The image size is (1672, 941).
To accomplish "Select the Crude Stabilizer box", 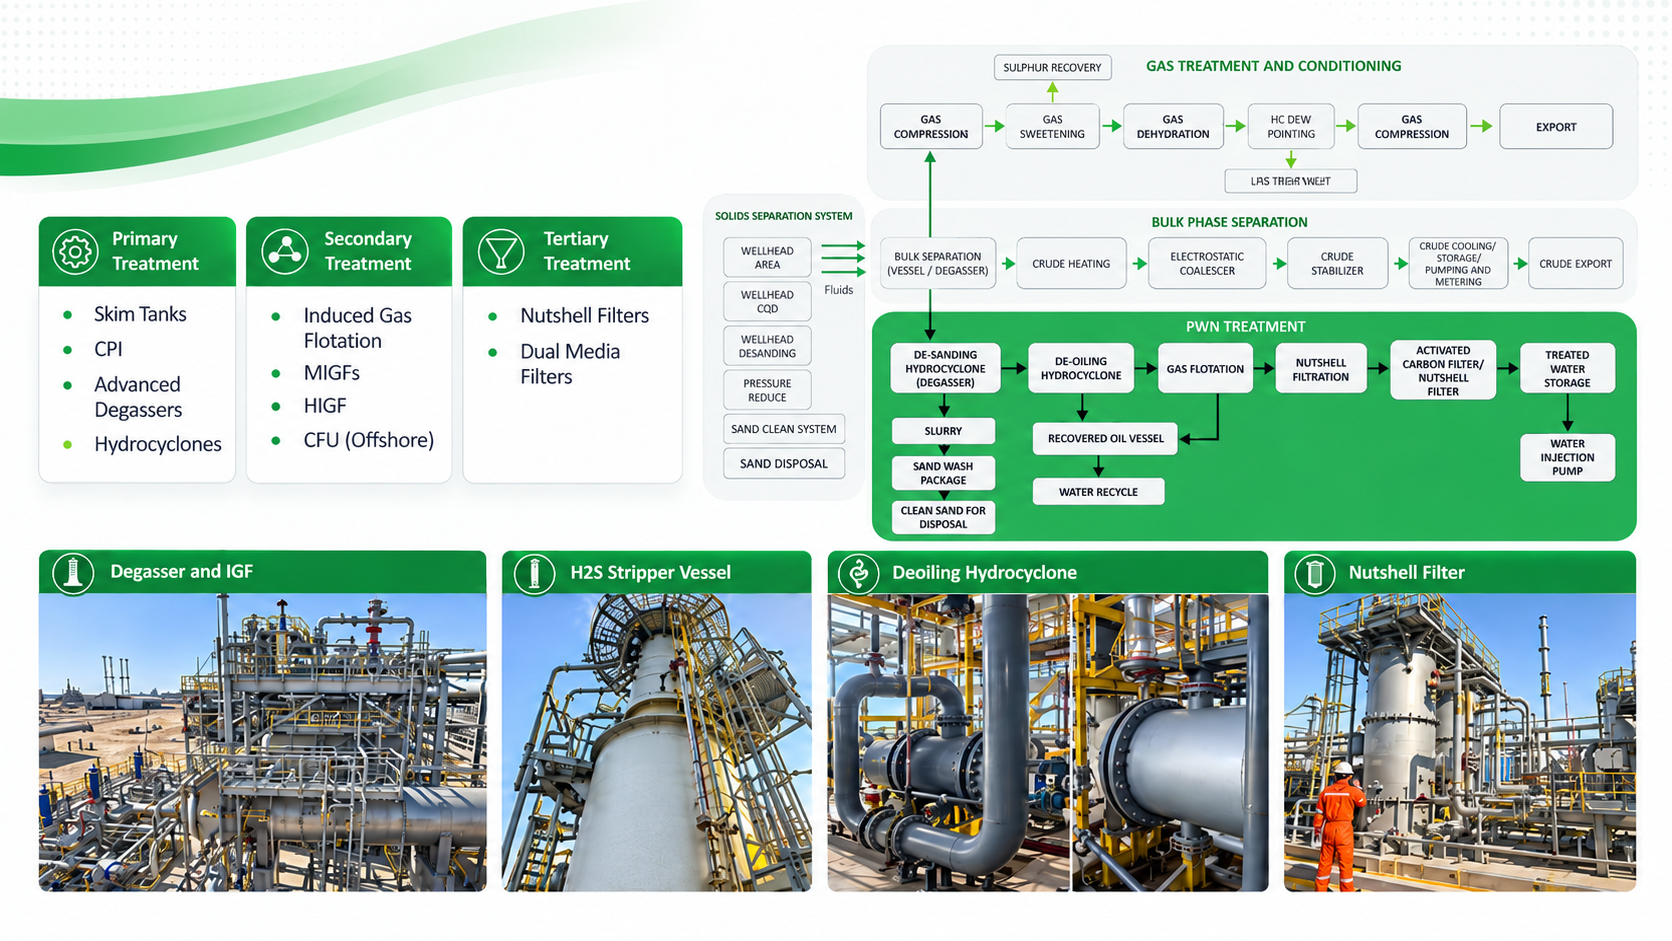I will coord(1337,264).
